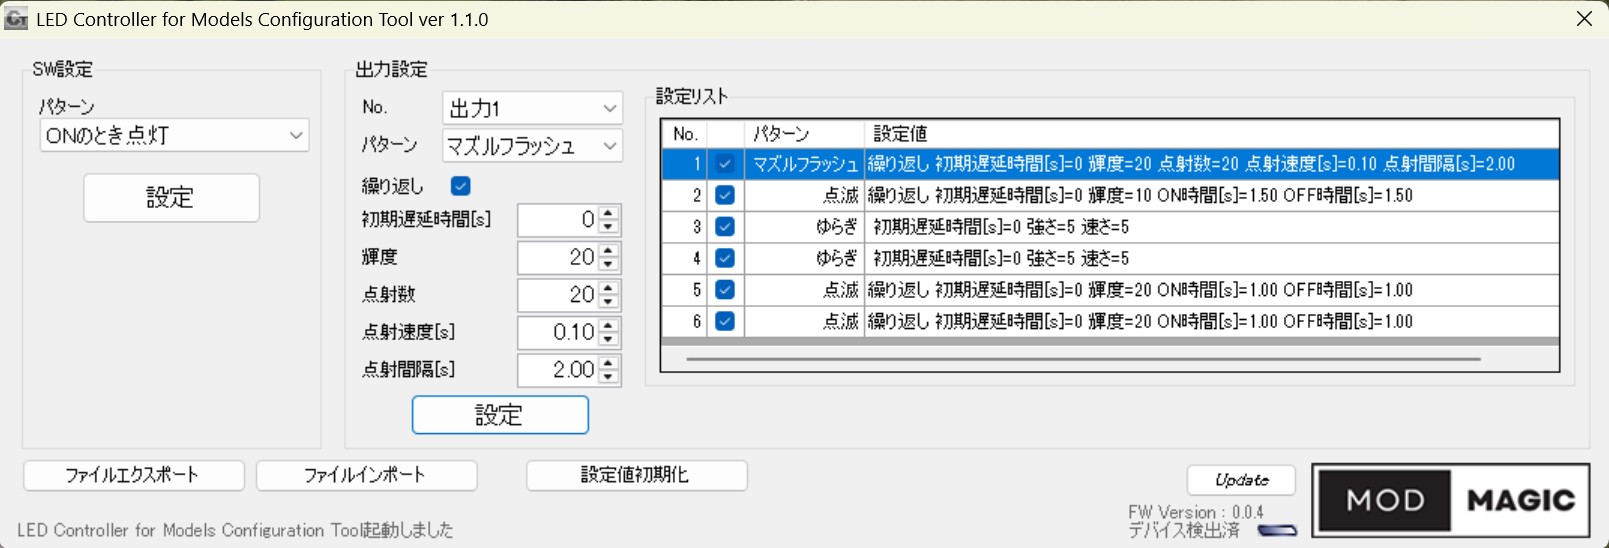This screenshot has height=548, width=1609.
Task: Select row 5 点滅 settings text
Action: (x=1140, y=290)
